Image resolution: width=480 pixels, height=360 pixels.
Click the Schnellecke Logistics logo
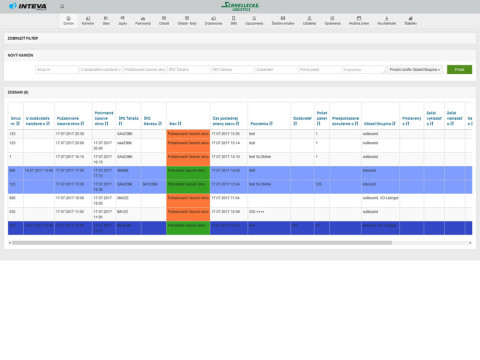(240, 6)
